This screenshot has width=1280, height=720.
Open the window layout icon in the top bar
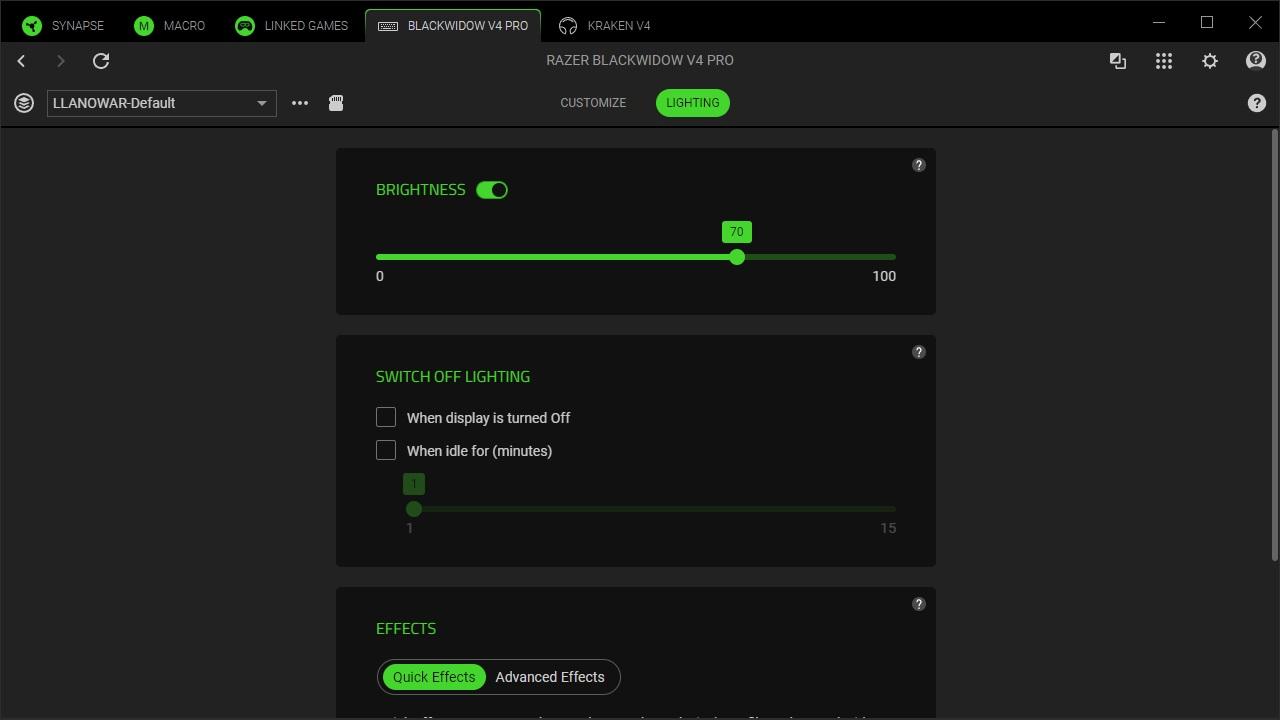point(1118,61)
